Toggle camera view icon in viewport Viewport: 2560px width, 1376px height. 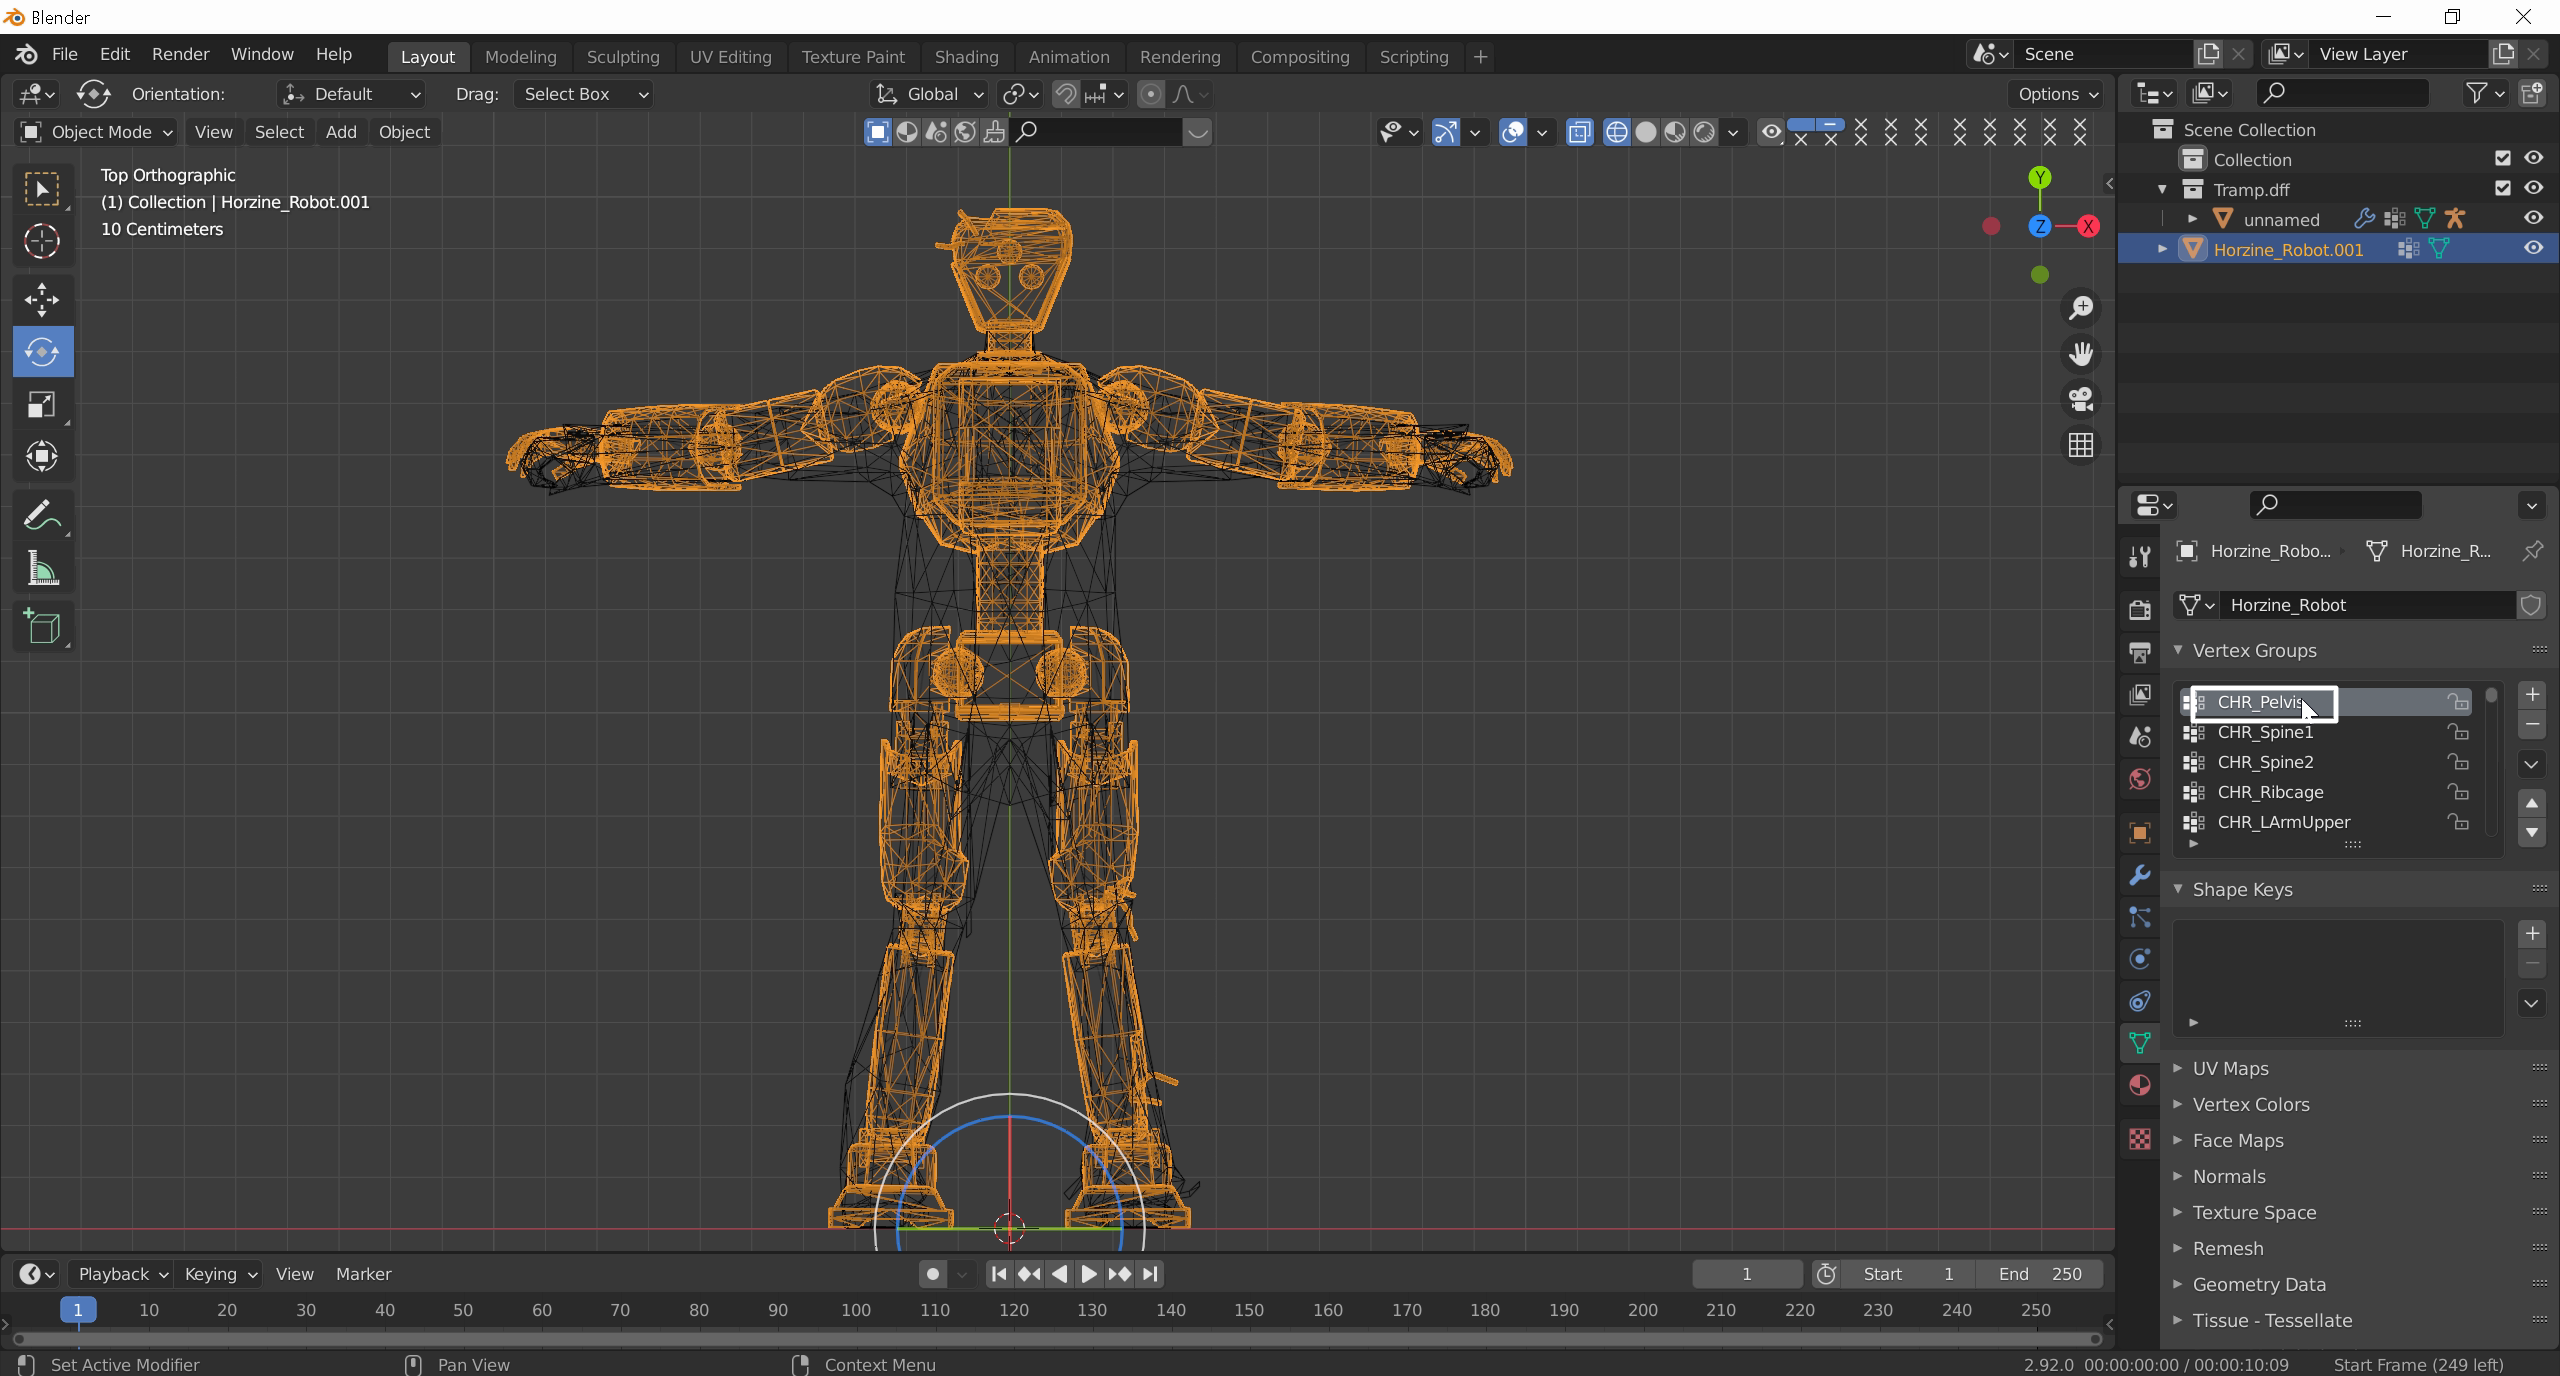click(x=2081, y=399)
